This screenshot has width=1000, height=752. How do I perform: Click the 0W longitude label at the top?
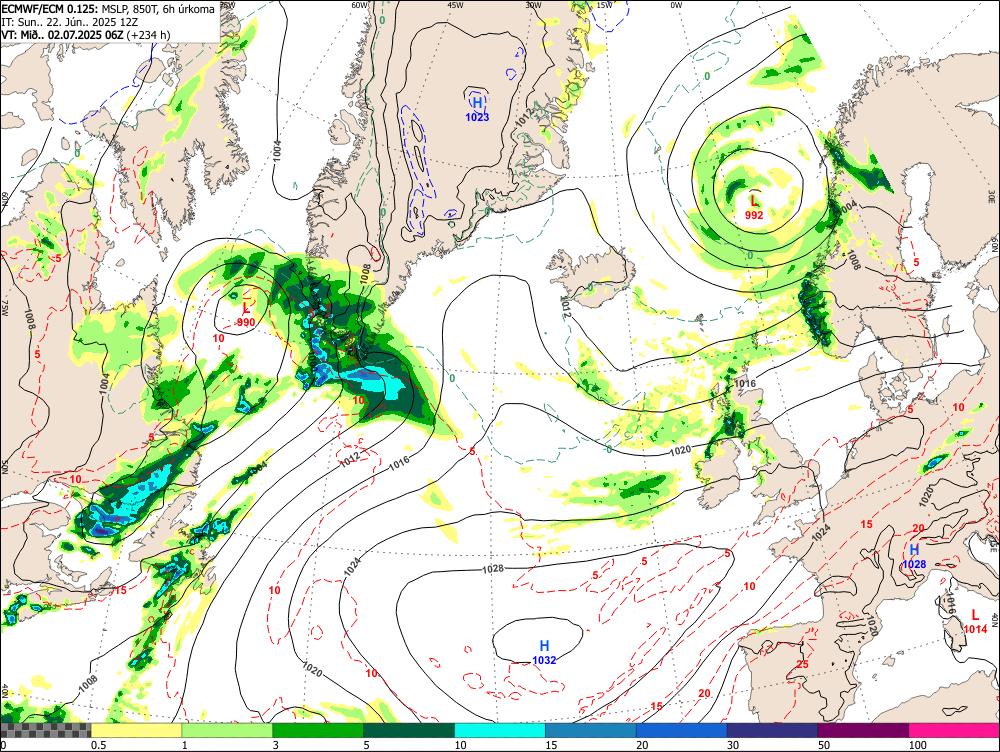click(x=676, y=5)
